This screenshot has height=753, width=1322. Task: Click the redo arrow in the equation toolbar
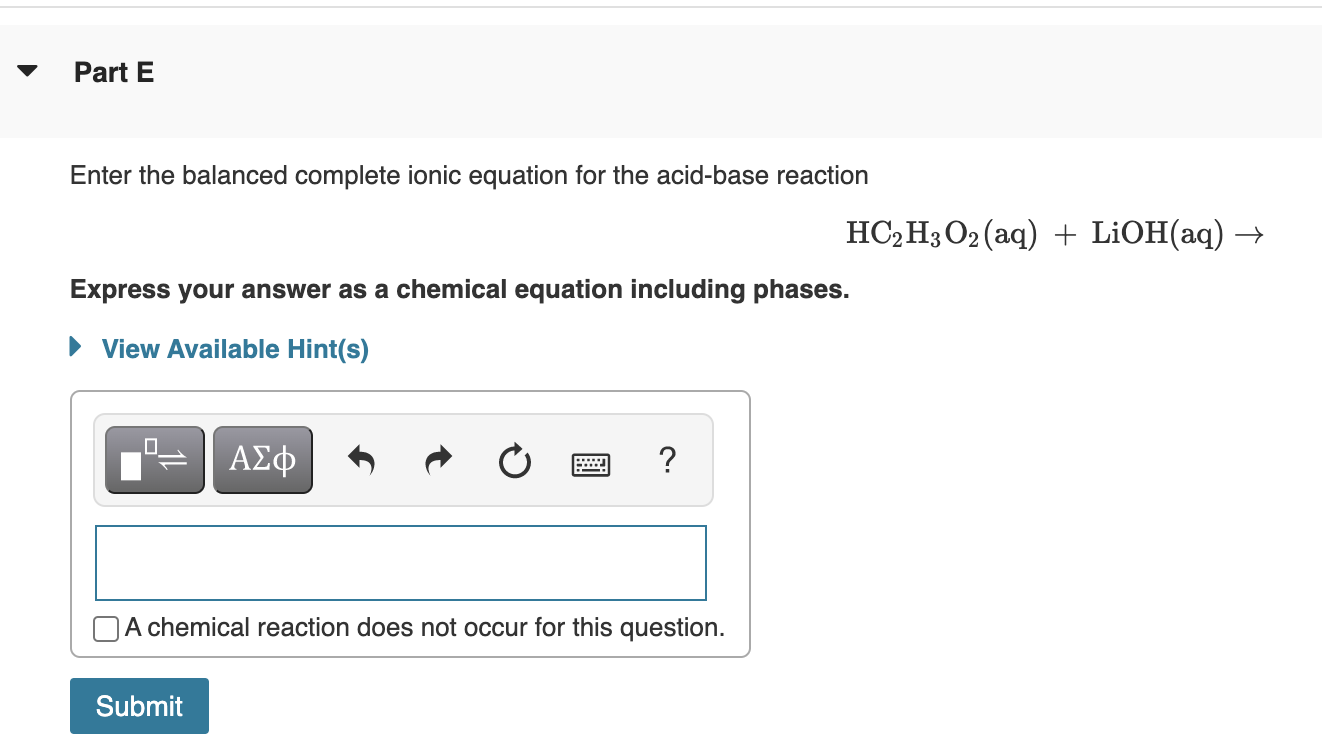(437, 459)
